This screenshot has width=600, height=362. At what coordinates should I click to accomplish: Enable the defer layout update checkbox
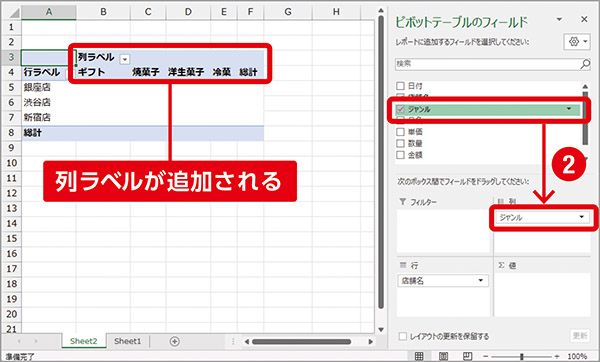click(403, 336)
